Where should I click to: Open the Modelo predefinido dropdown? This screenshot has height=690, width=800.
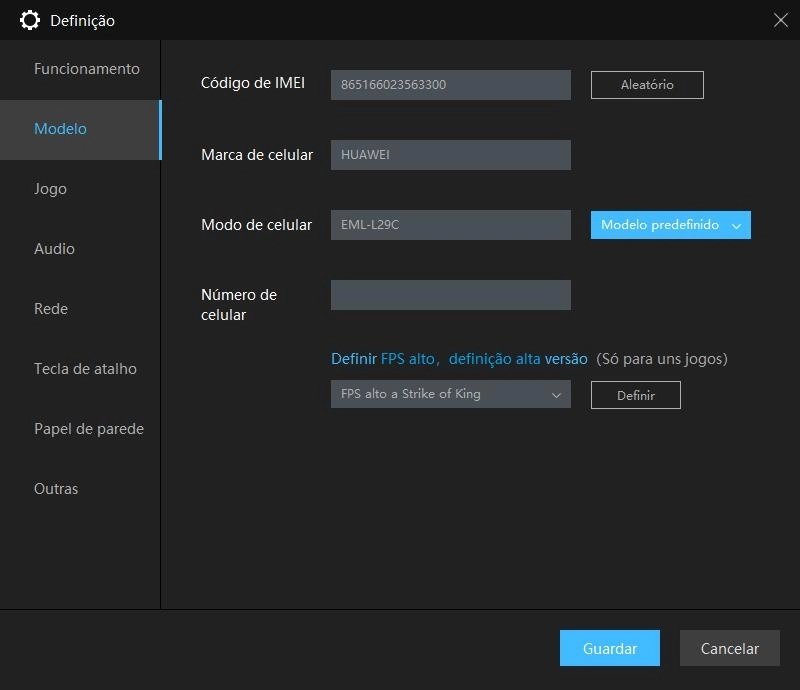(x=670, y=224)
